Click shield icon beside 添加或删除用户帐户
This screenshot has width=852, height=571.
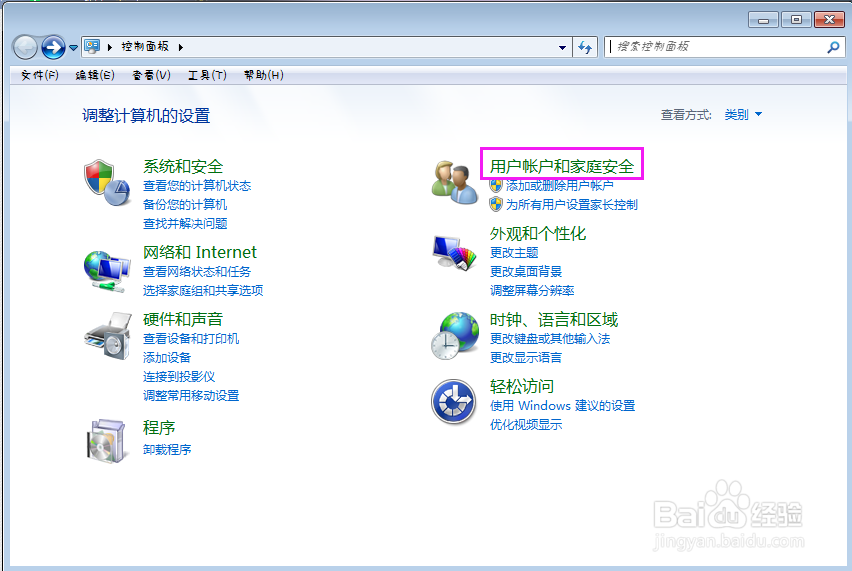(x=496, y=185)
